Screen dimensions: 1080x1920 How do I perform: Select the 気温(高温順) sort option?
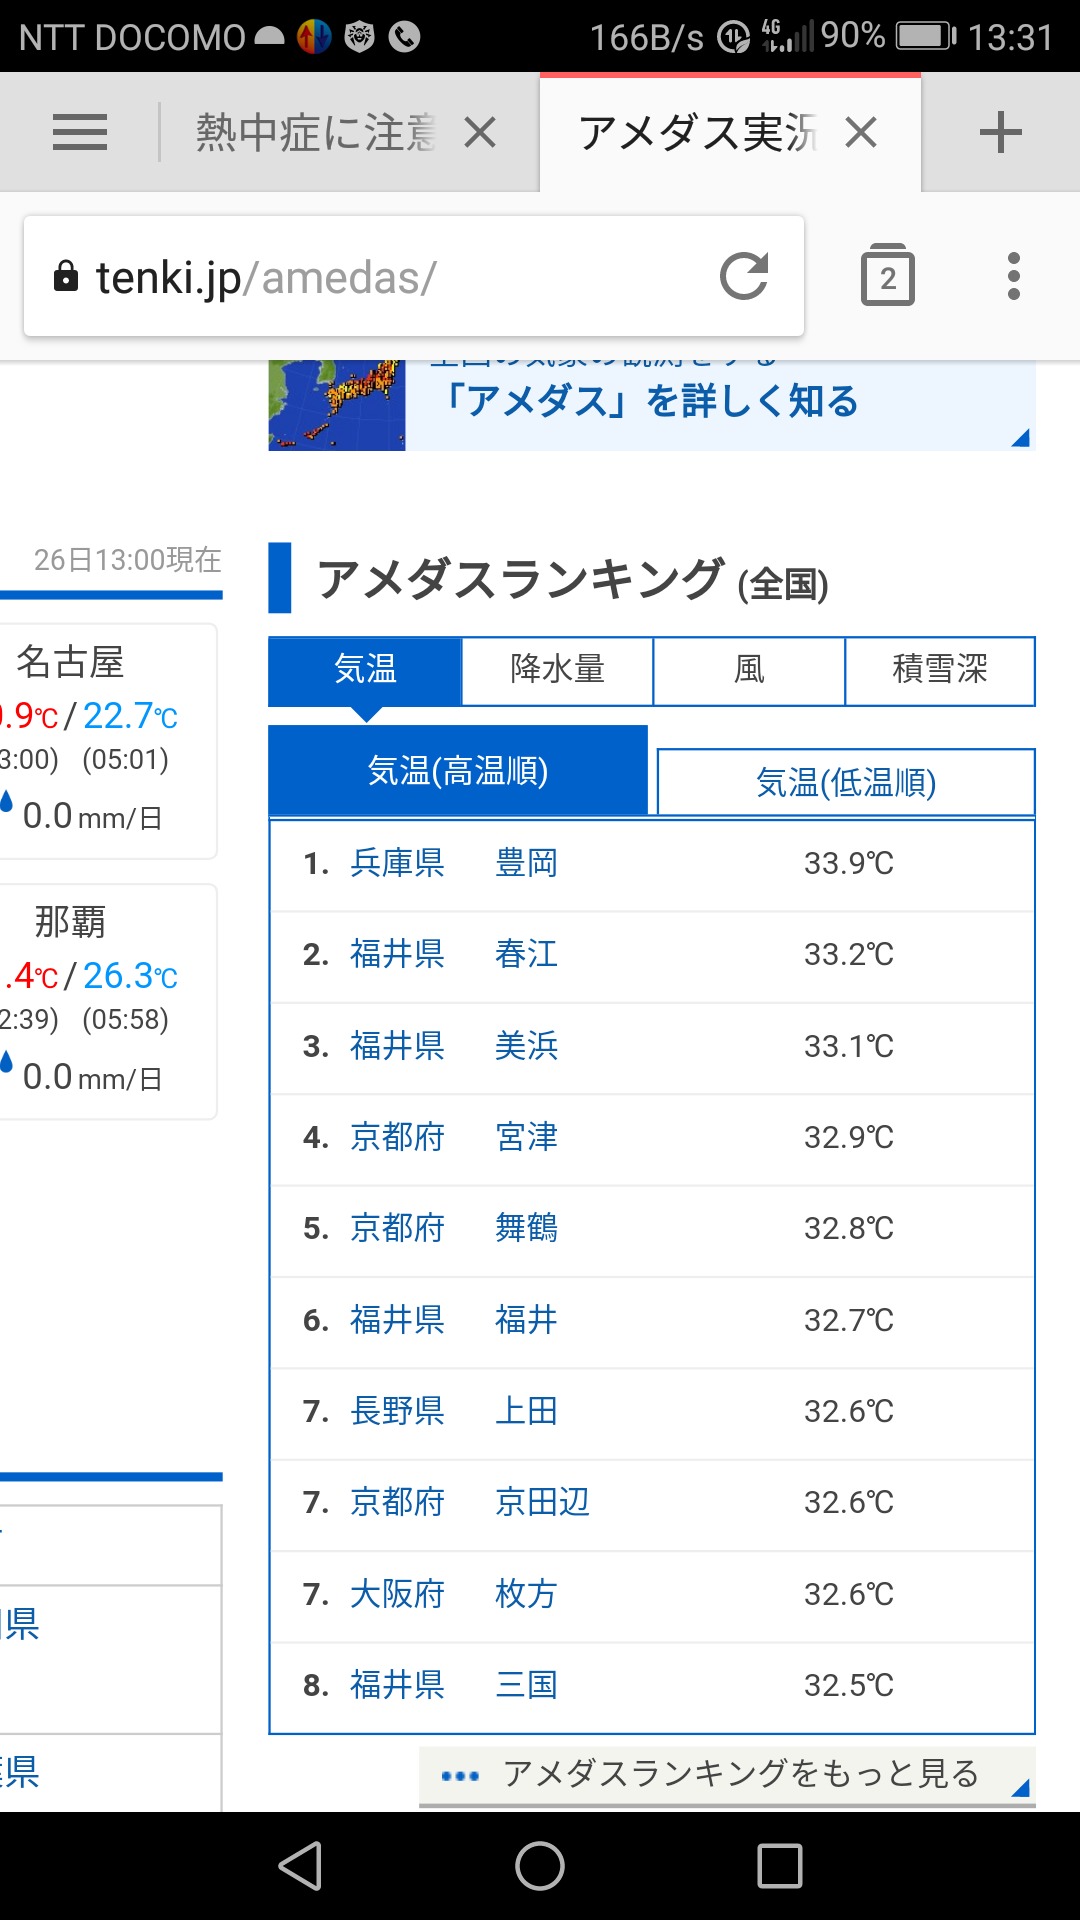click(x=458, y=771)
